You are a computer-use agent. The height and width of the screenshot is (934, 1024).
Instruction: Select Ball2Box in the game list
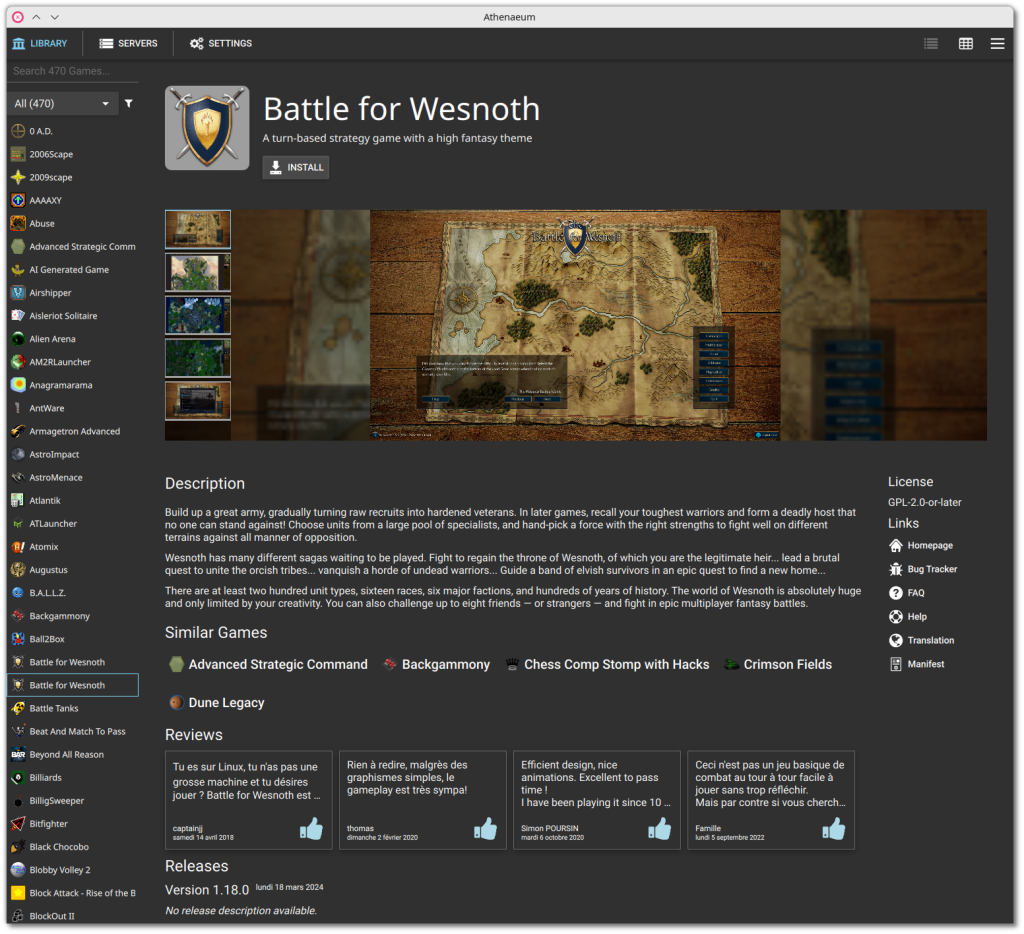point(72,639)
